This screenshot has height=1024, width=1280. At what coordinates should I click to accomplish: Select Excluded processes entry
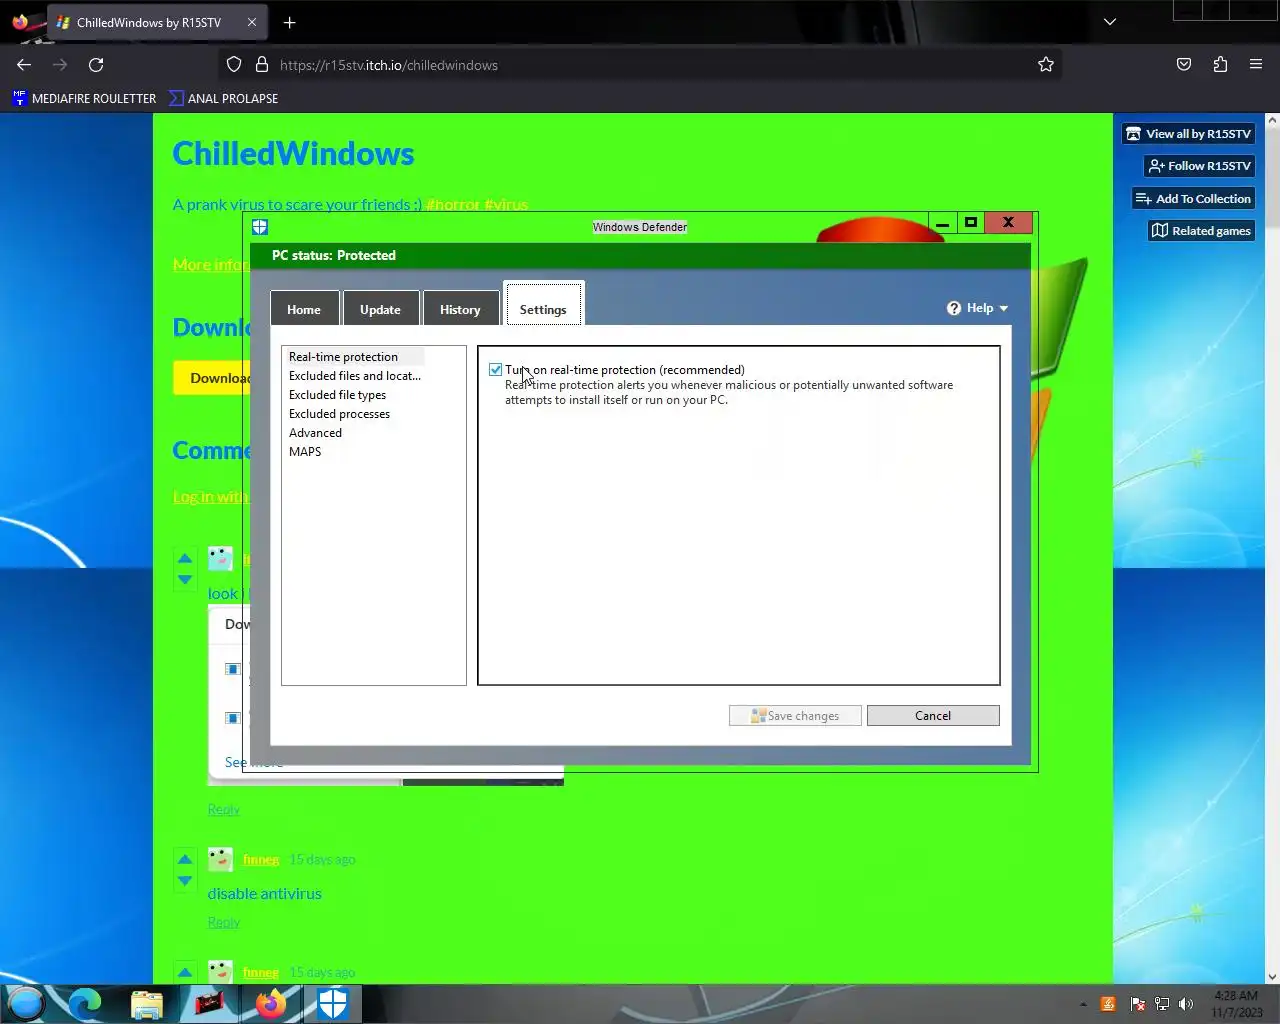339,414
